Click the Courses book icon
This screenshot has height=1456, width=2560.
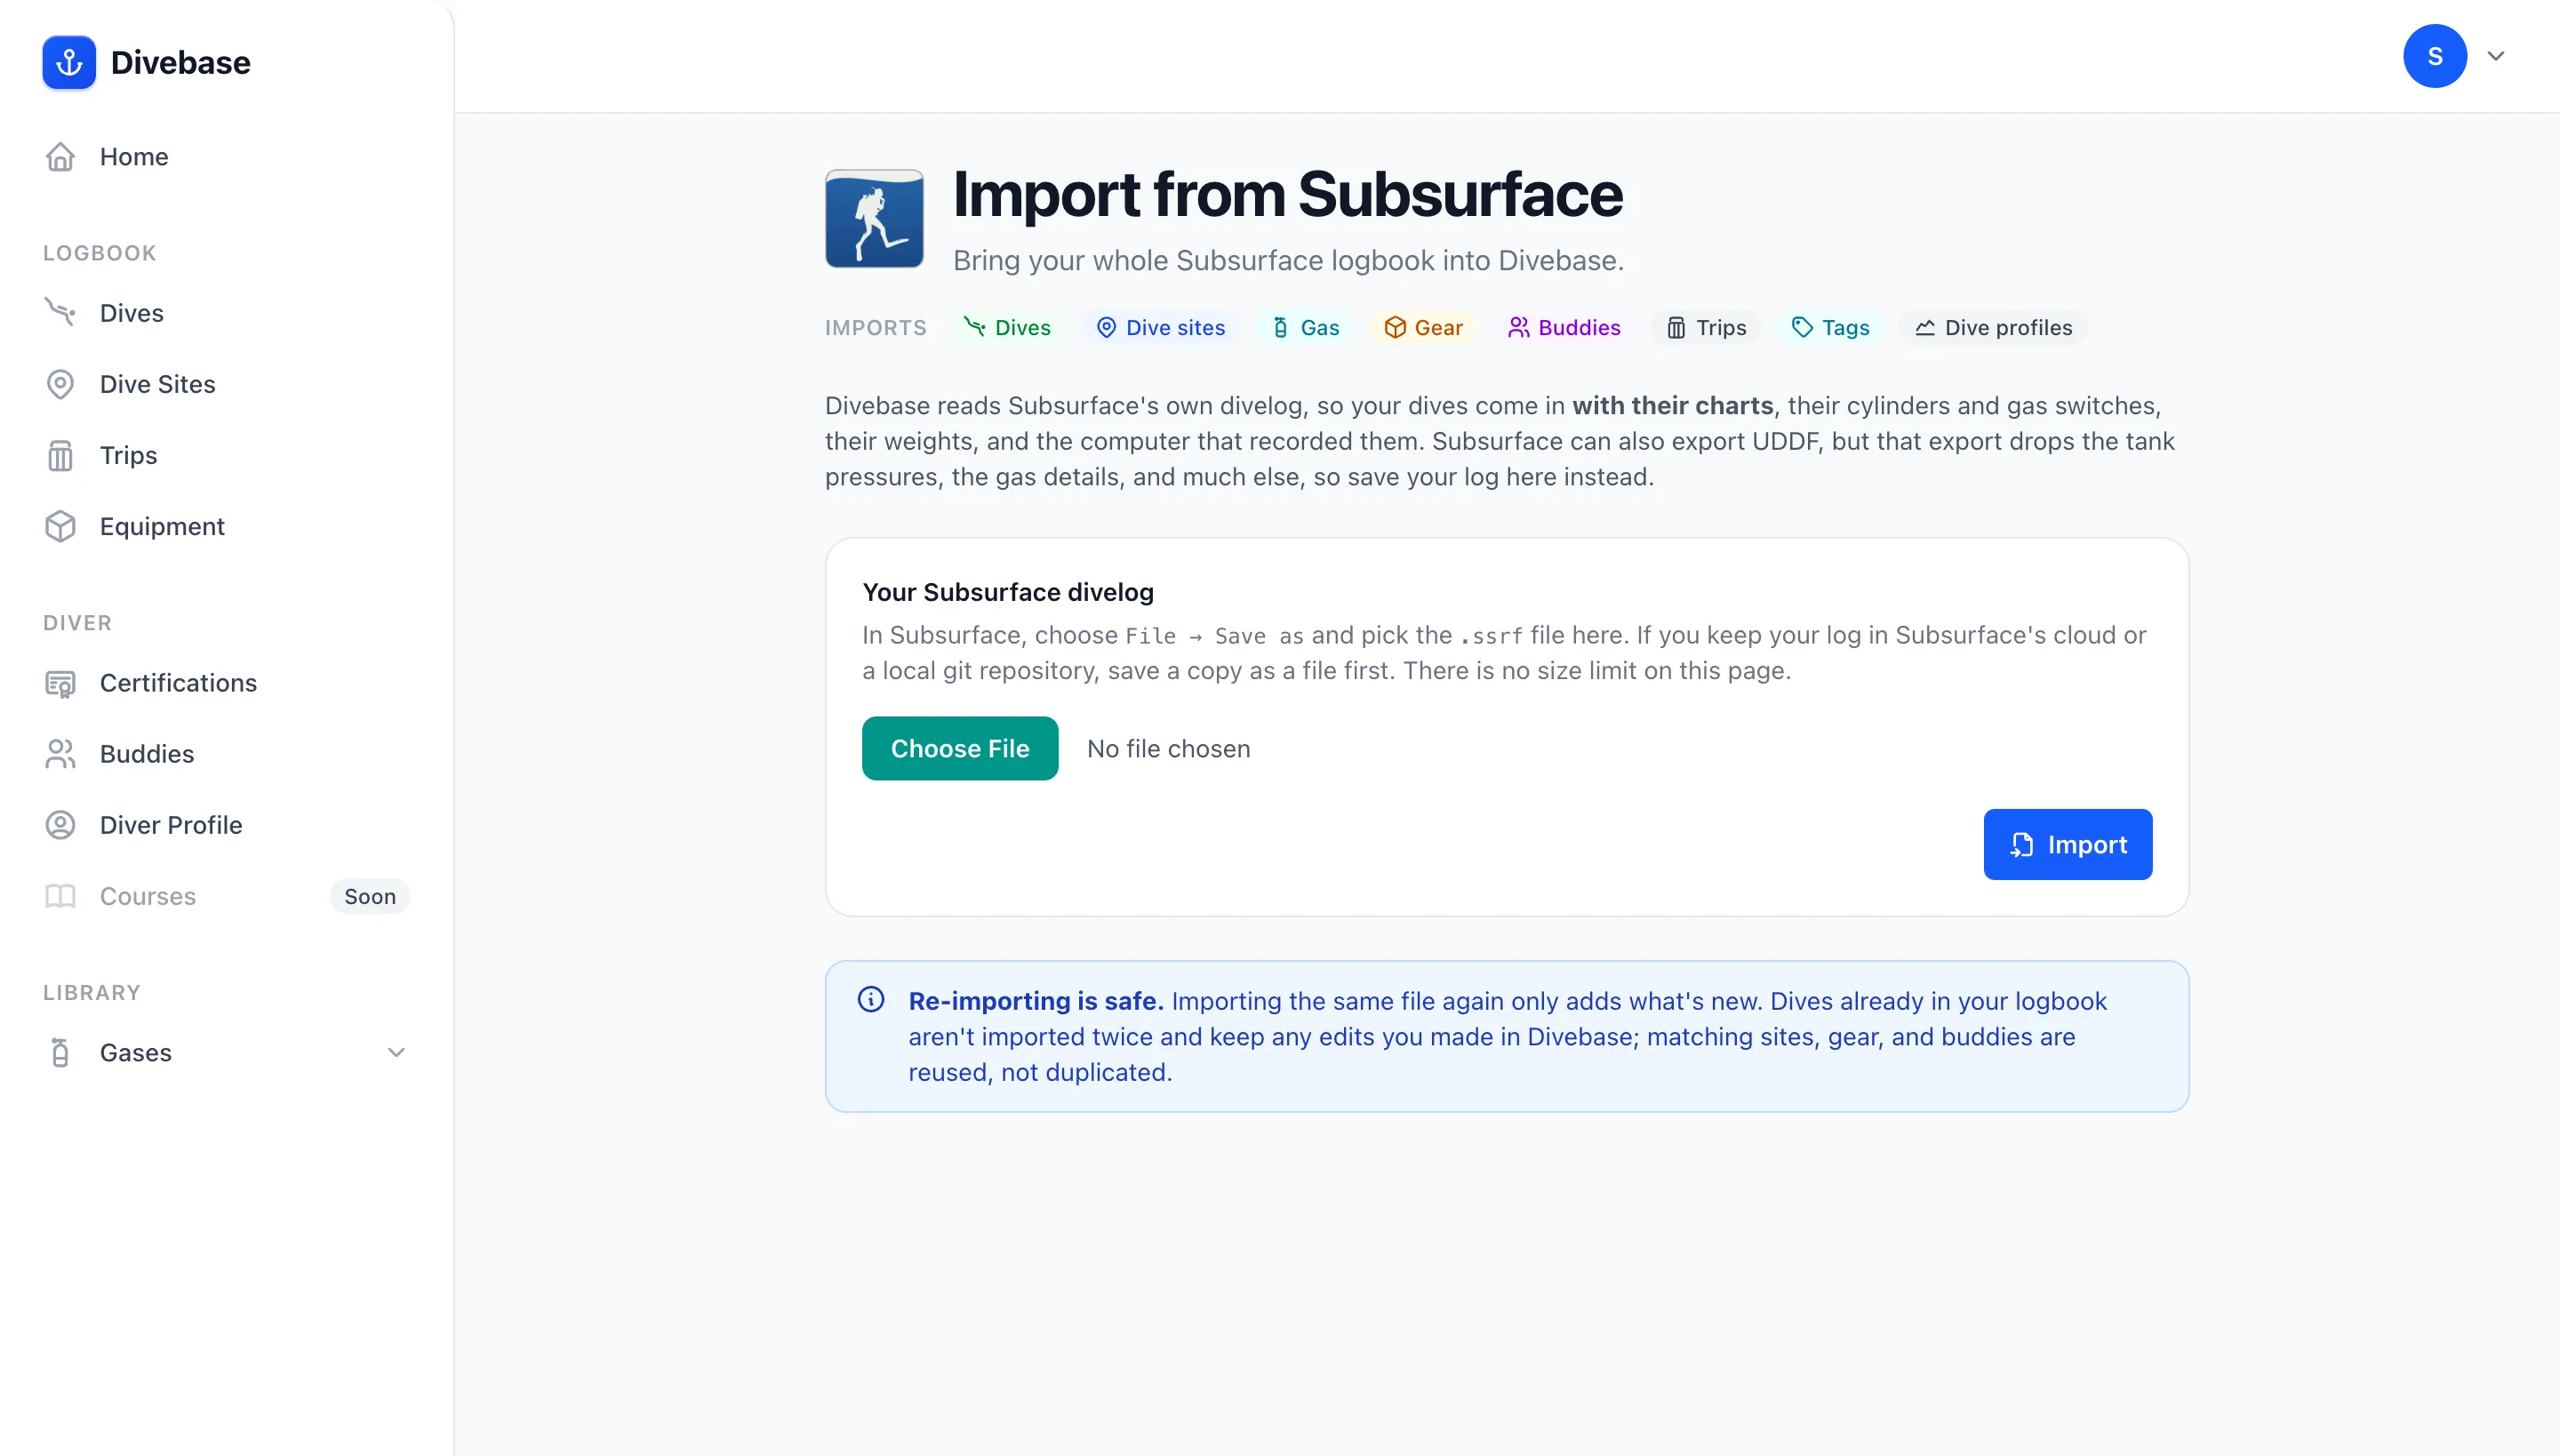(60, 896)
